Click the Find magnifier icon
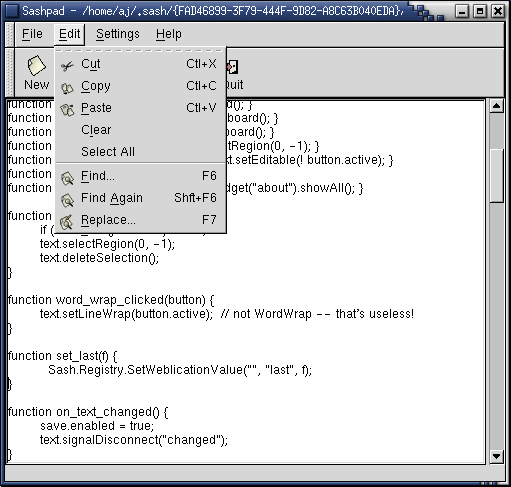Screen dimensions: 511x487 [x=67, y=178]
